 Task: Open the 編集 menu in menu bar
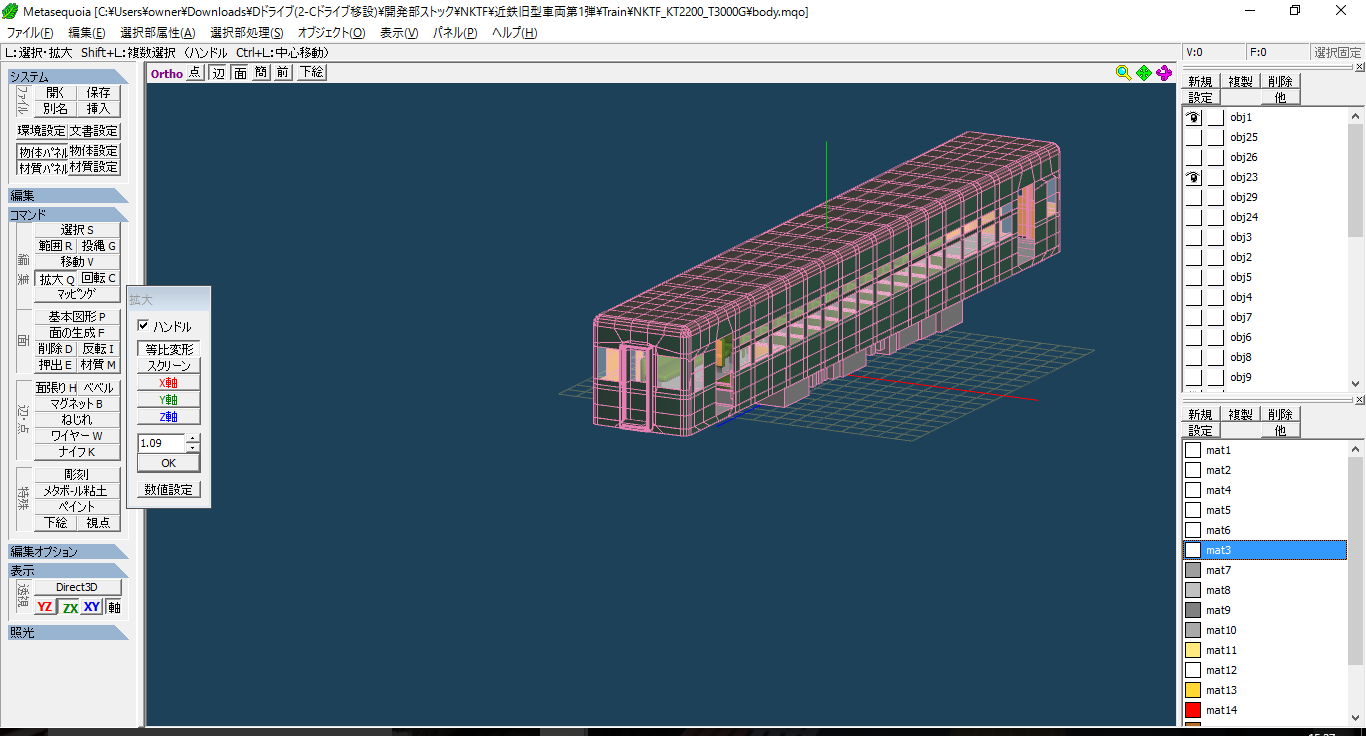(x=86, y=33)
